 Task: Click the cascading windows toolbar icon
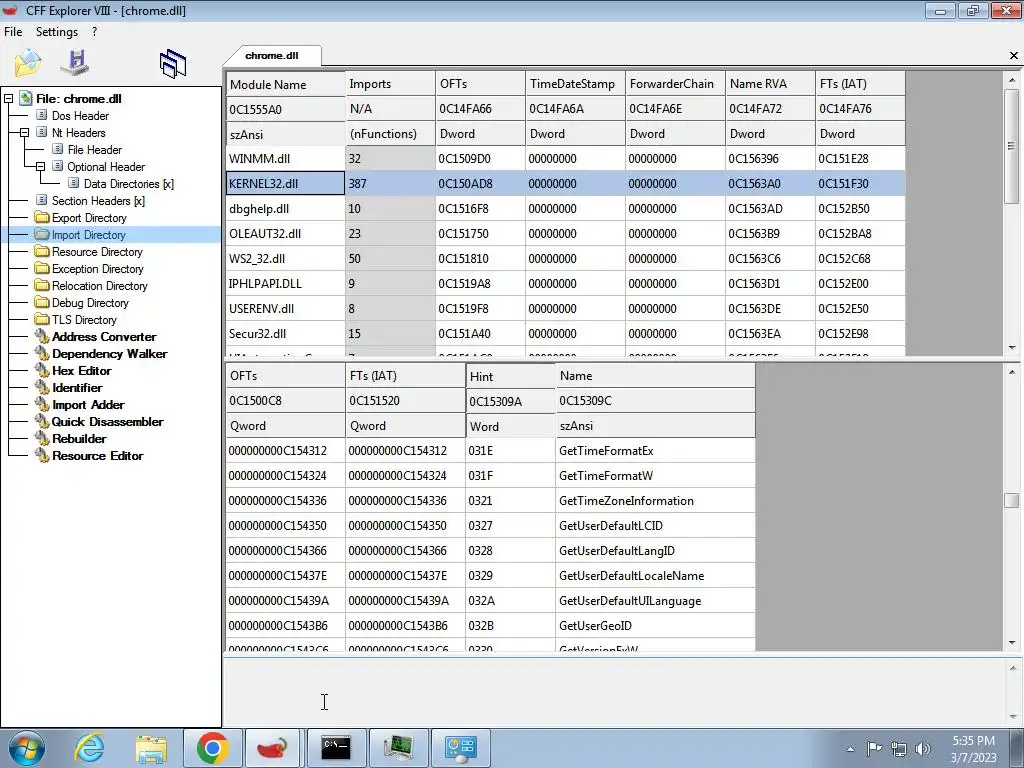(x=173, y=64)
